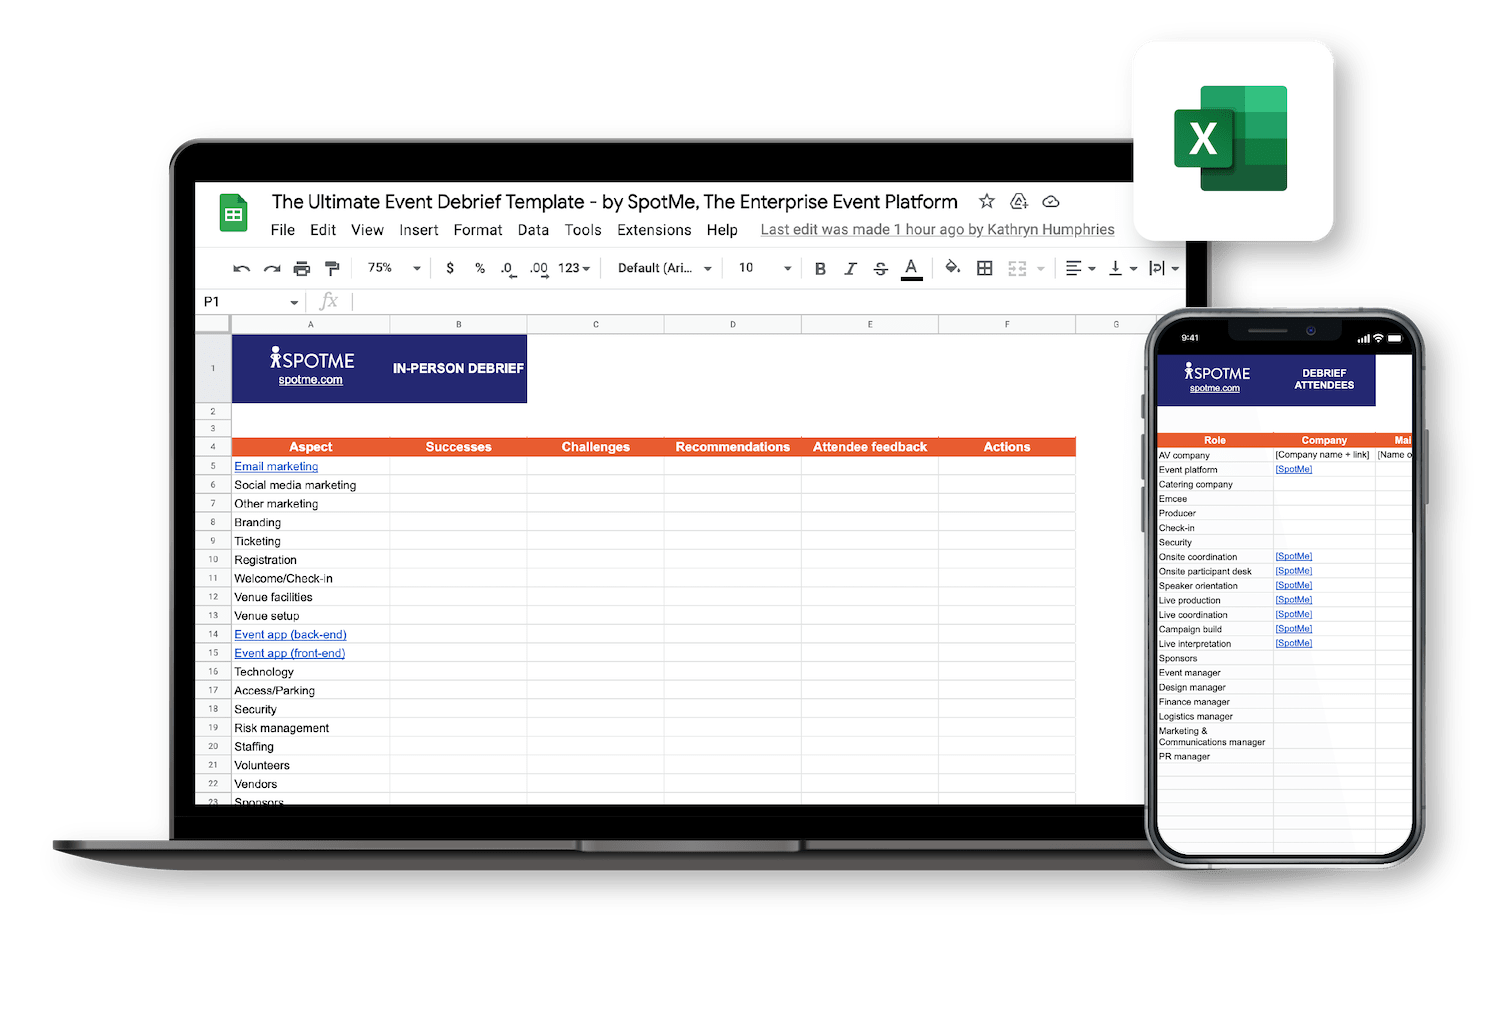The width and height of the screenshot is (1500, 1009).
Task: Open the zoom level dropdown
Action: tap(390, 268)
